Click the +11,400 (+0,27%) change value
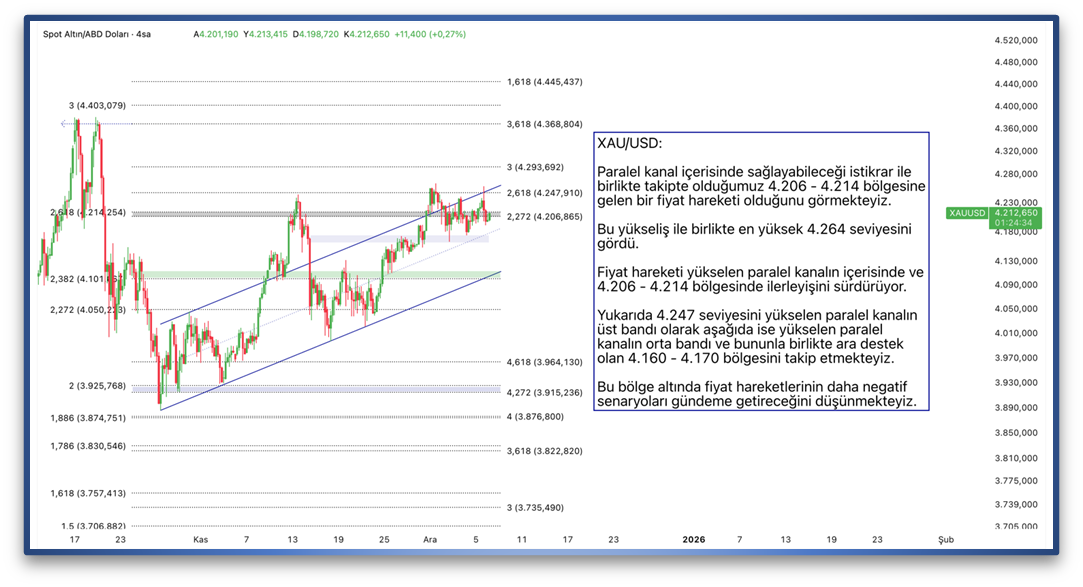Image resolution: width=1083 pixels, height=587 pixels. [430, 34]
